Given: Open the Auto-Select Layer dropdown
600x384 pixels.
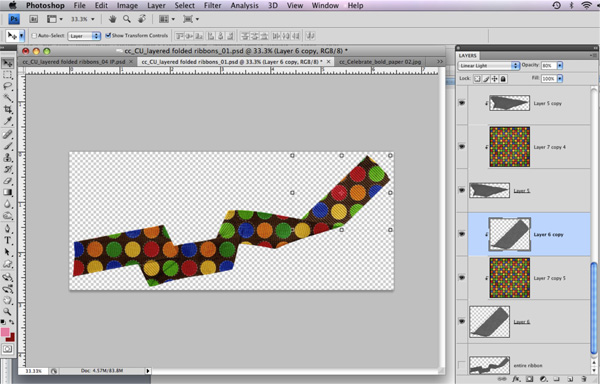Looking at the screenshot, I should (x=84, y=36).
